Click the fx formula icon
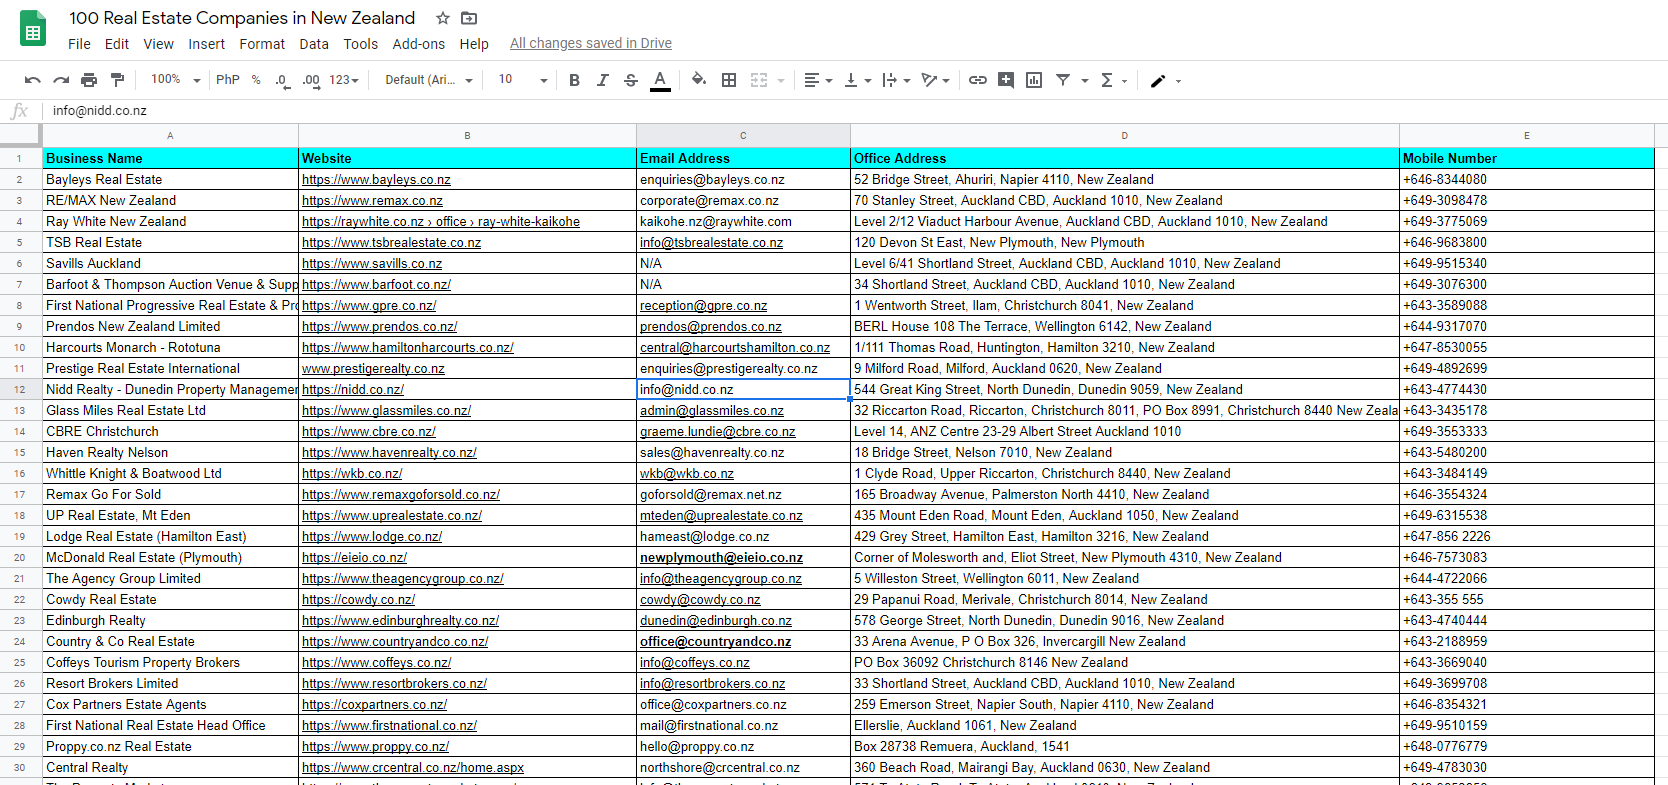 click(19, 111)
